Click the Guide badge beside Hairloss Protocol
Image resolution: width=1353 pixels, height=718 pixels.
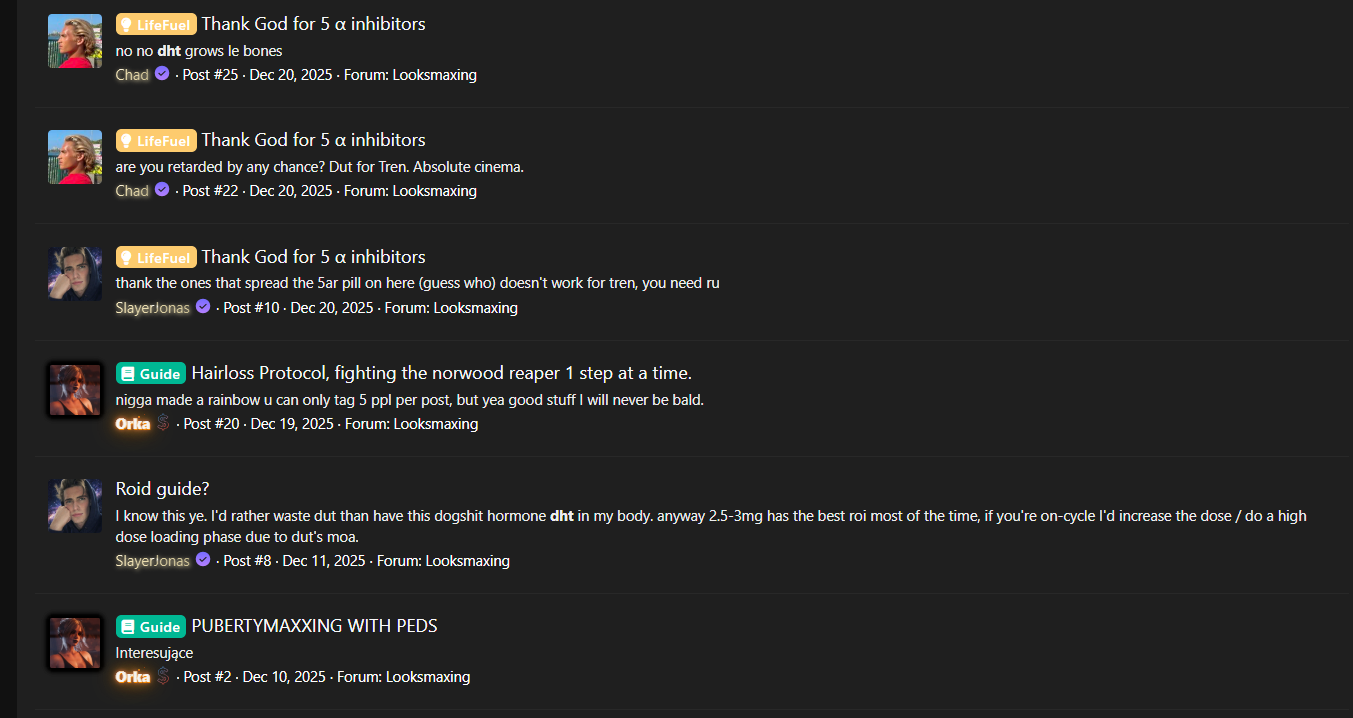click(x=151, y=374)
